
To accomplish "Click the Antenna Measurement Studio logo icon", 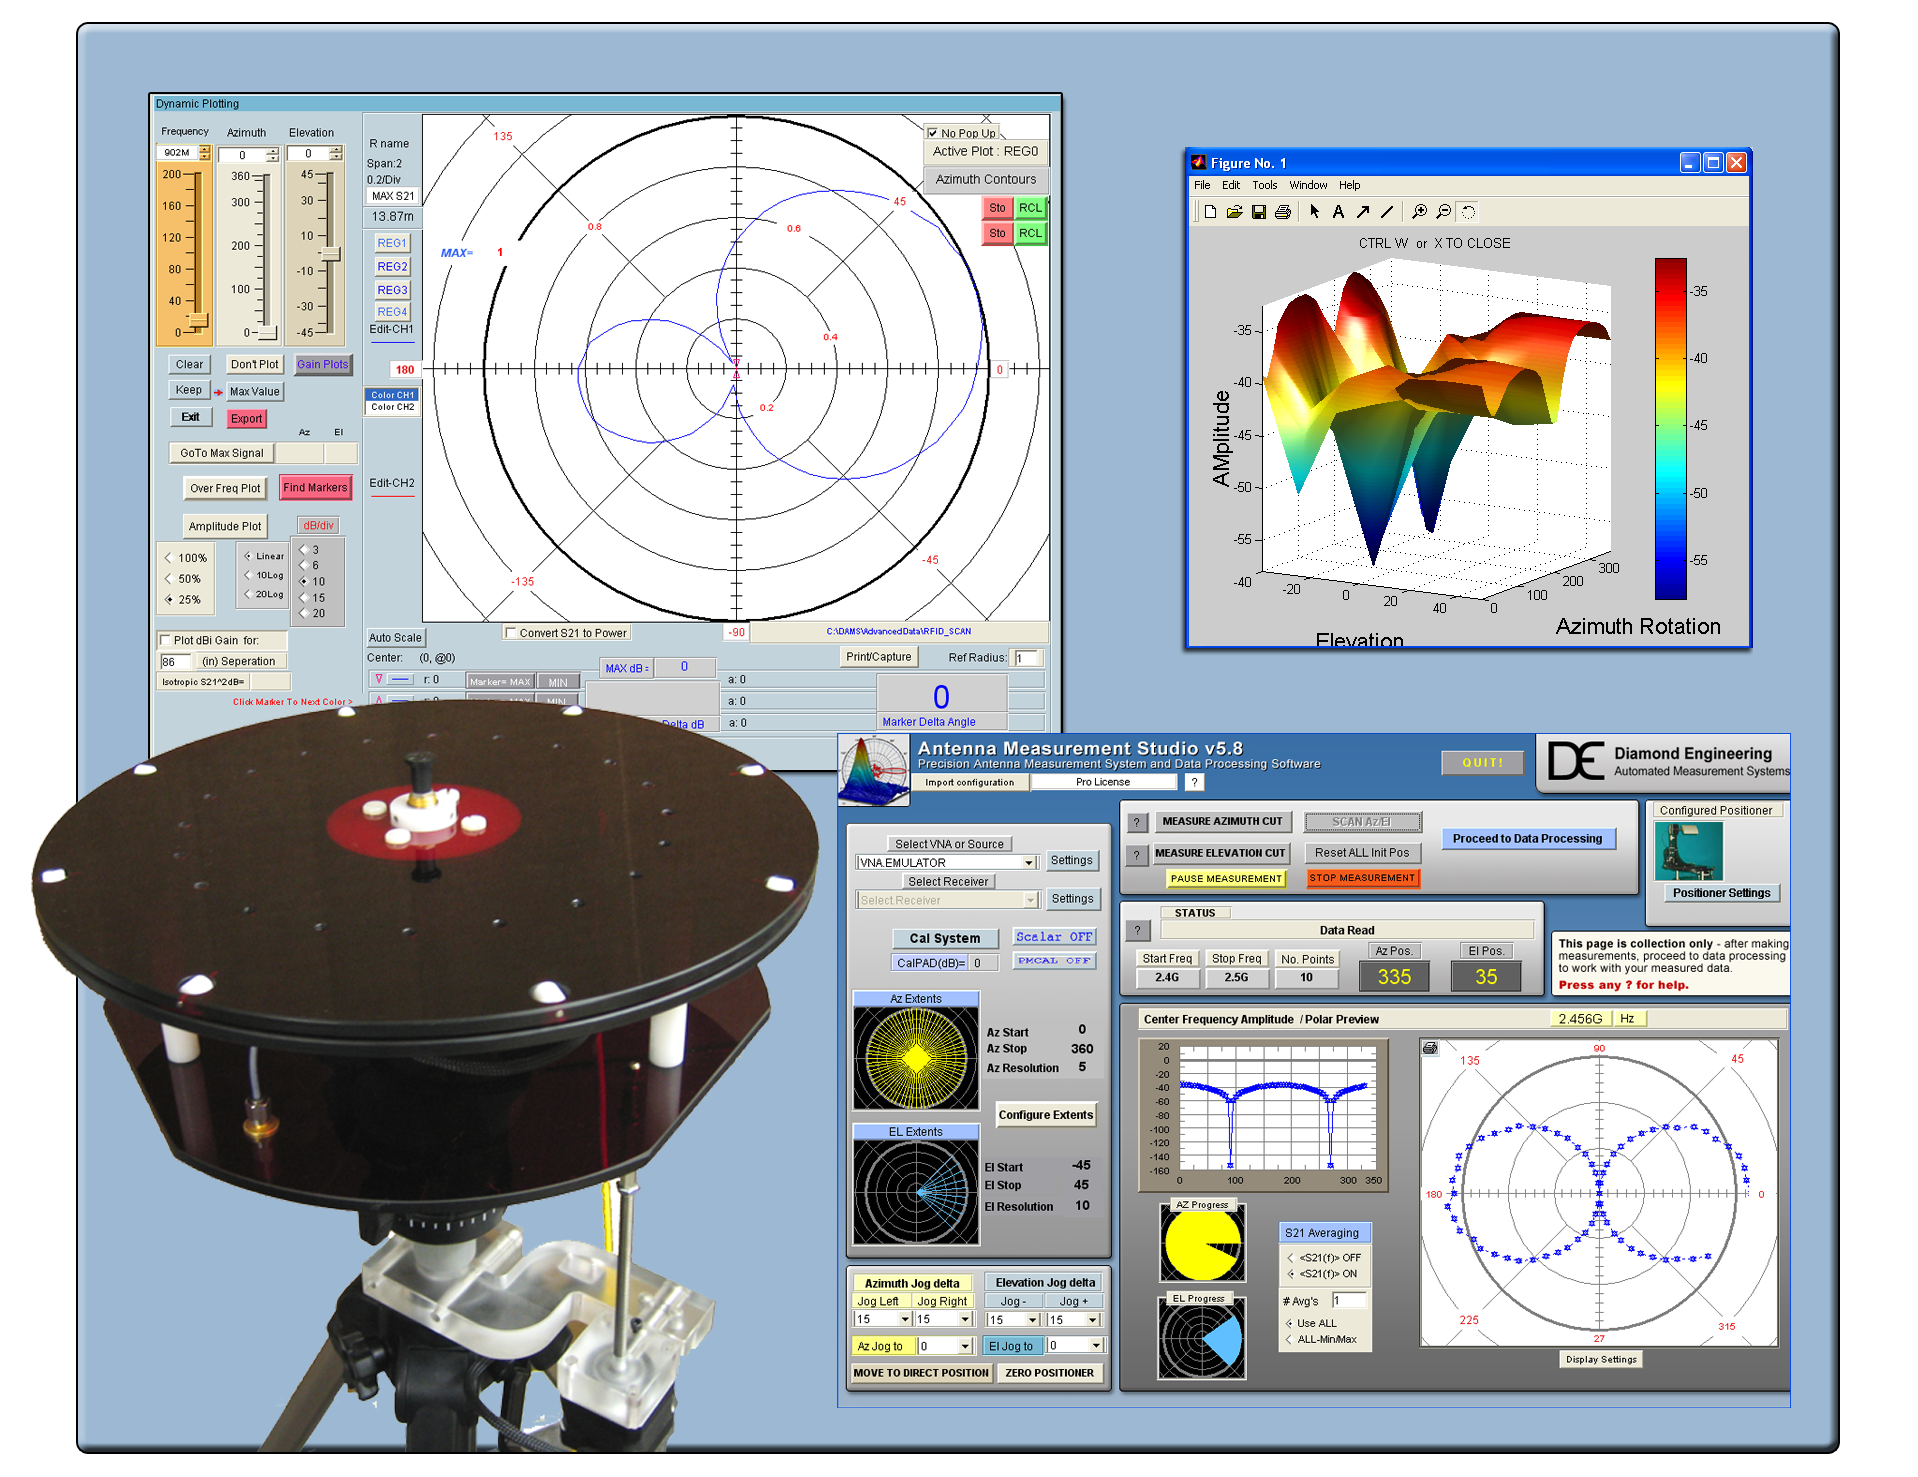I will [873, 771].
